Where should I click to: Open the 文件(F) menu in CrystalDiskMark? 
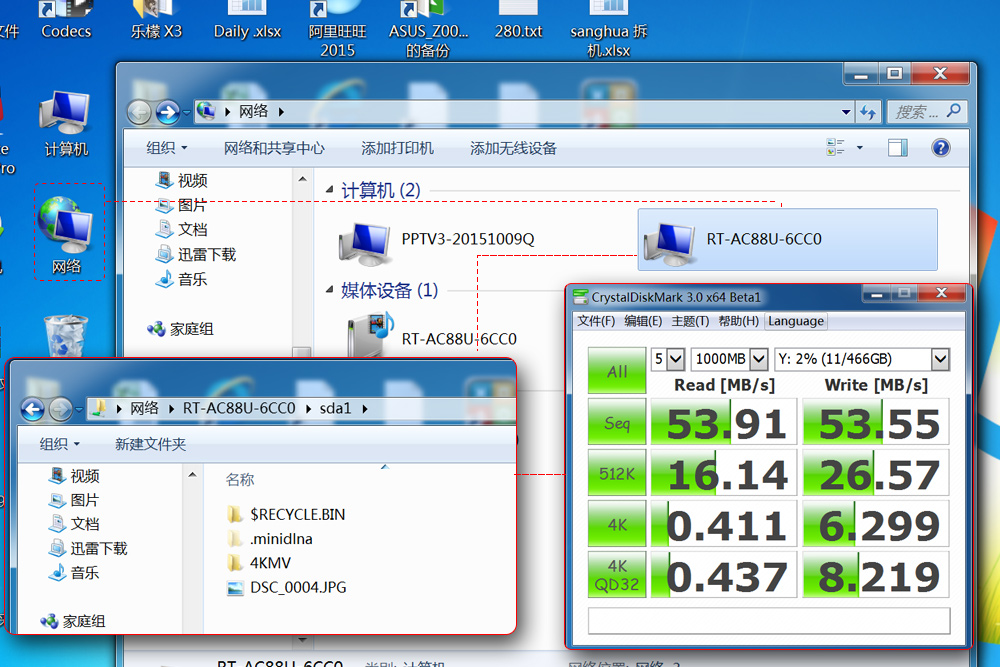click(596, 321)
